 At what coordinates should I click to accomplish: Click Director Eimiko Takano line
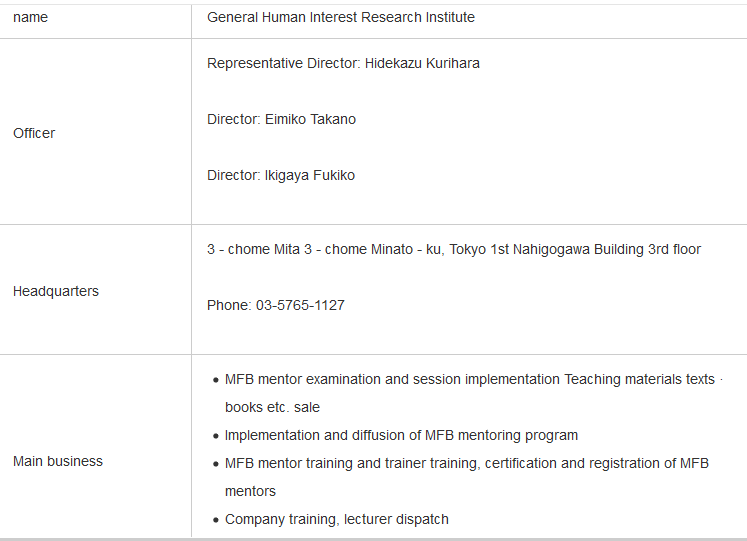281,119
